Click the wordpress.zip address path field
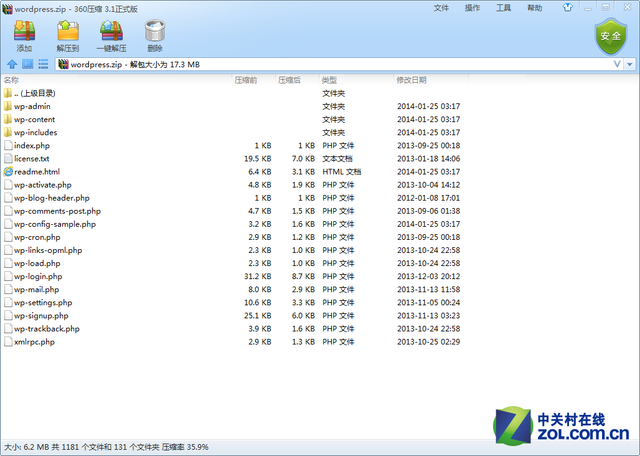The height and width of the screenshot is (456, 640). 300,65
